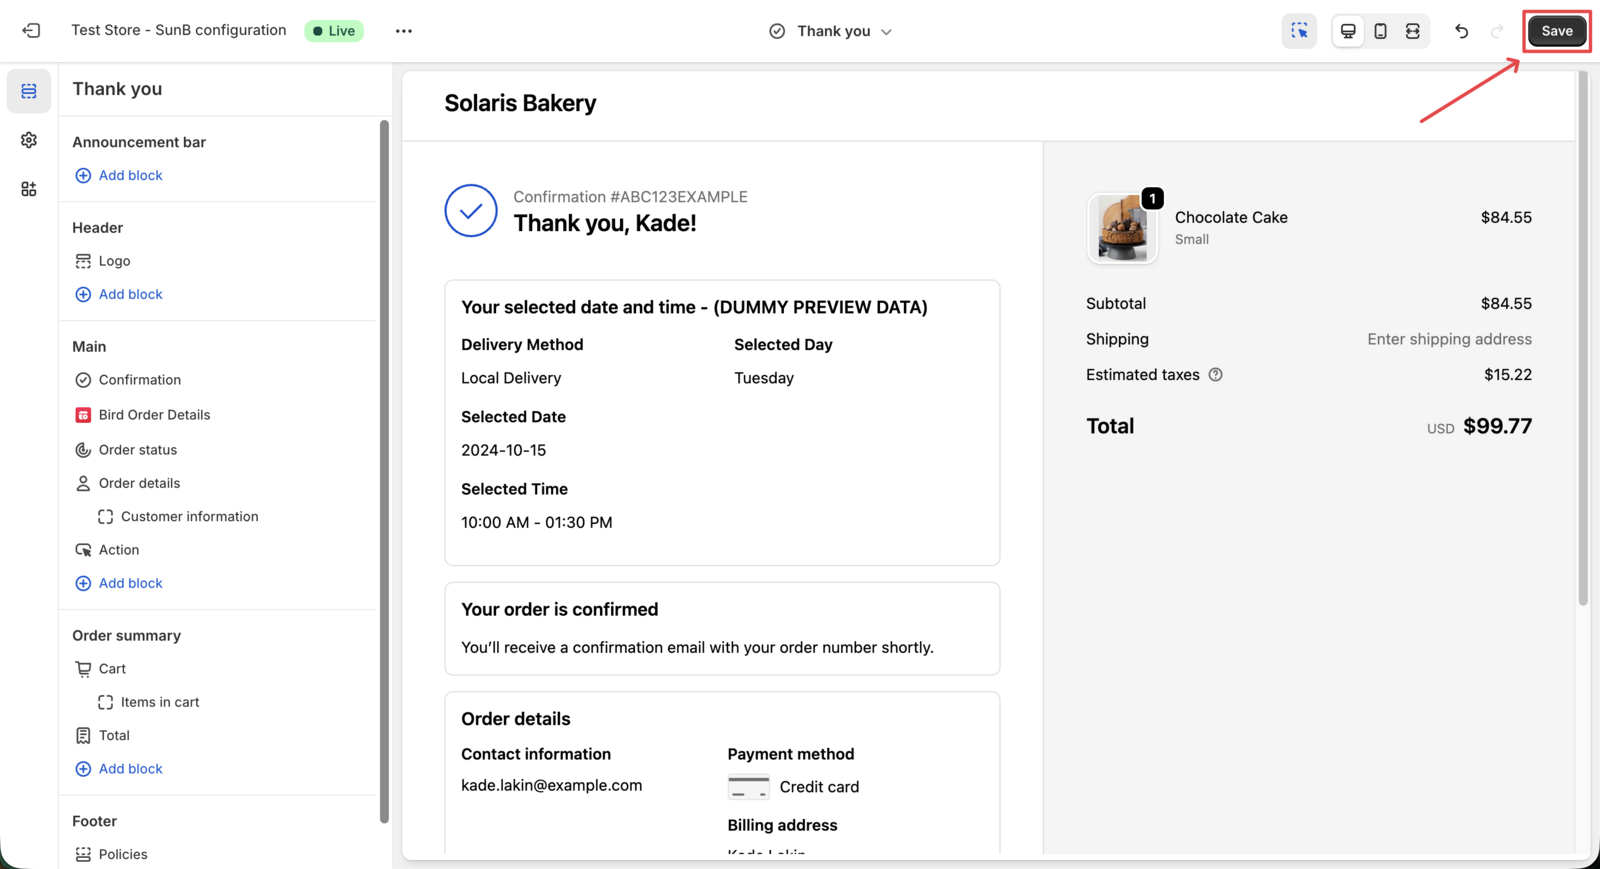Click the Order status icon

coord(83,450)
